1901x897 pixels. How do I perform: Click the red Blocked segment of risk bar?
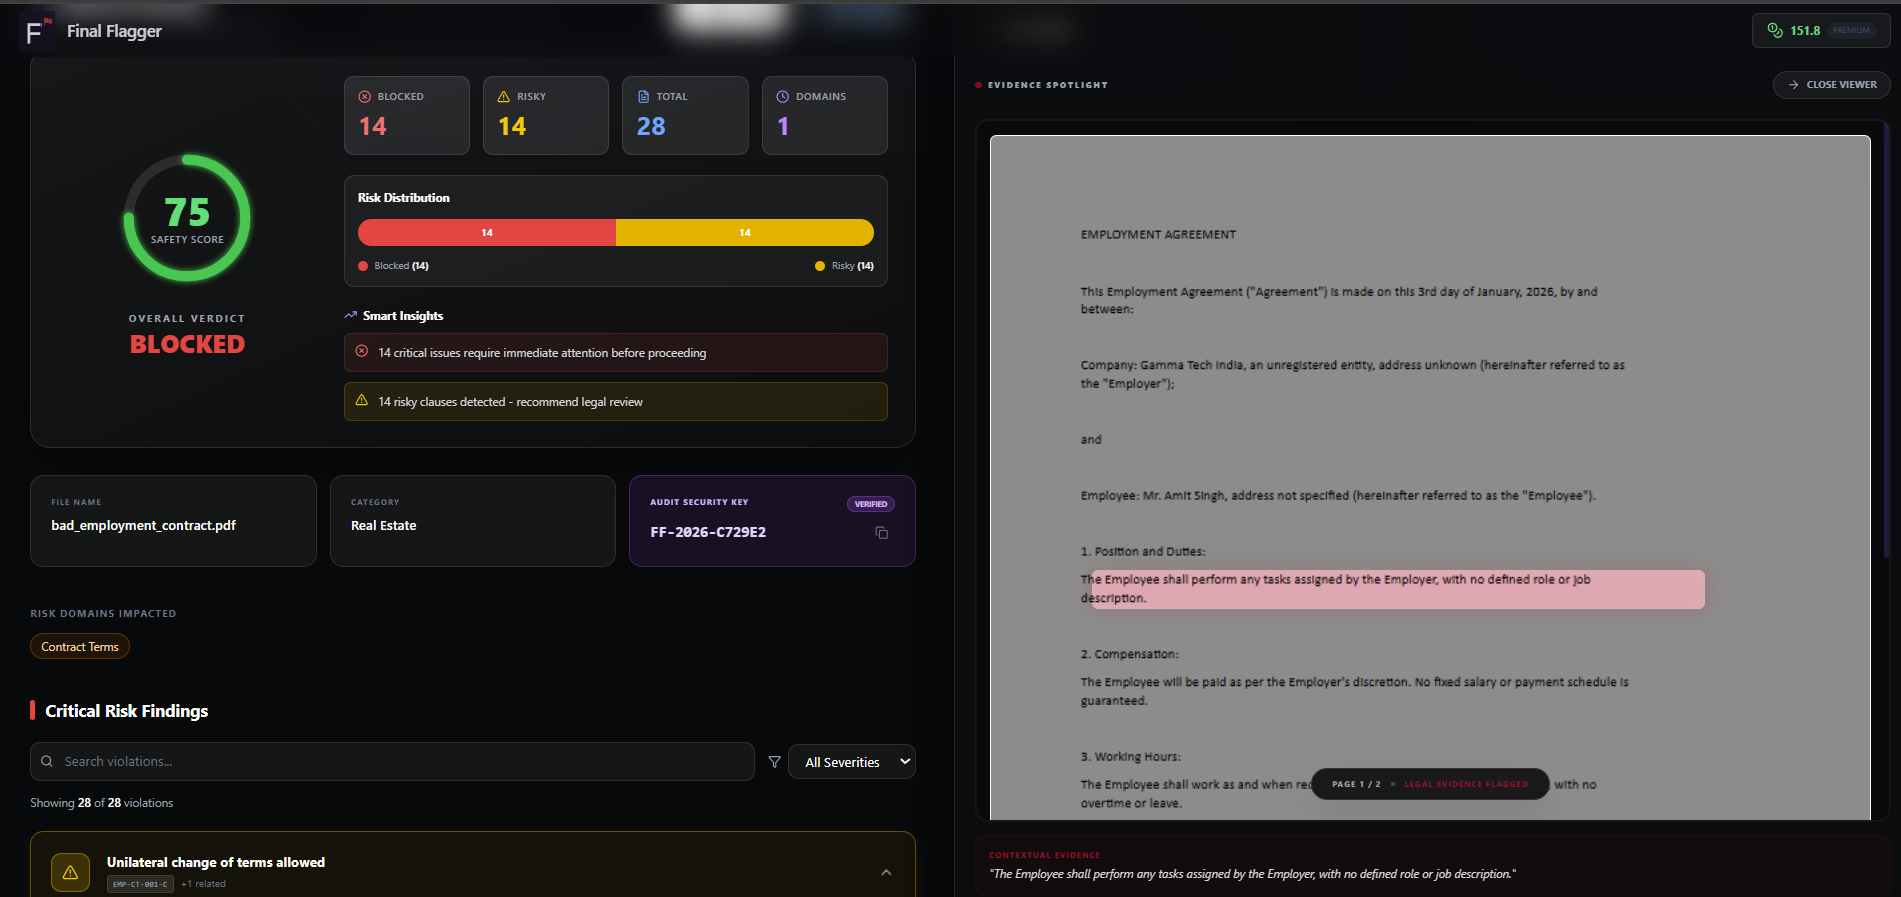coord(487,232)
